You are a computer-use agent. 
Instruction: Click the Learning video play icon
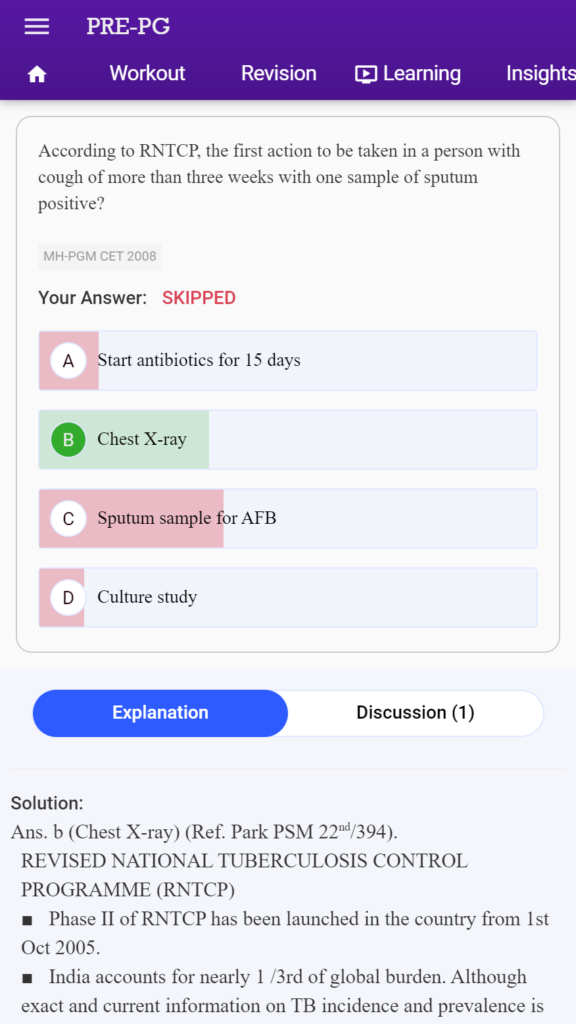click(366, 74)
